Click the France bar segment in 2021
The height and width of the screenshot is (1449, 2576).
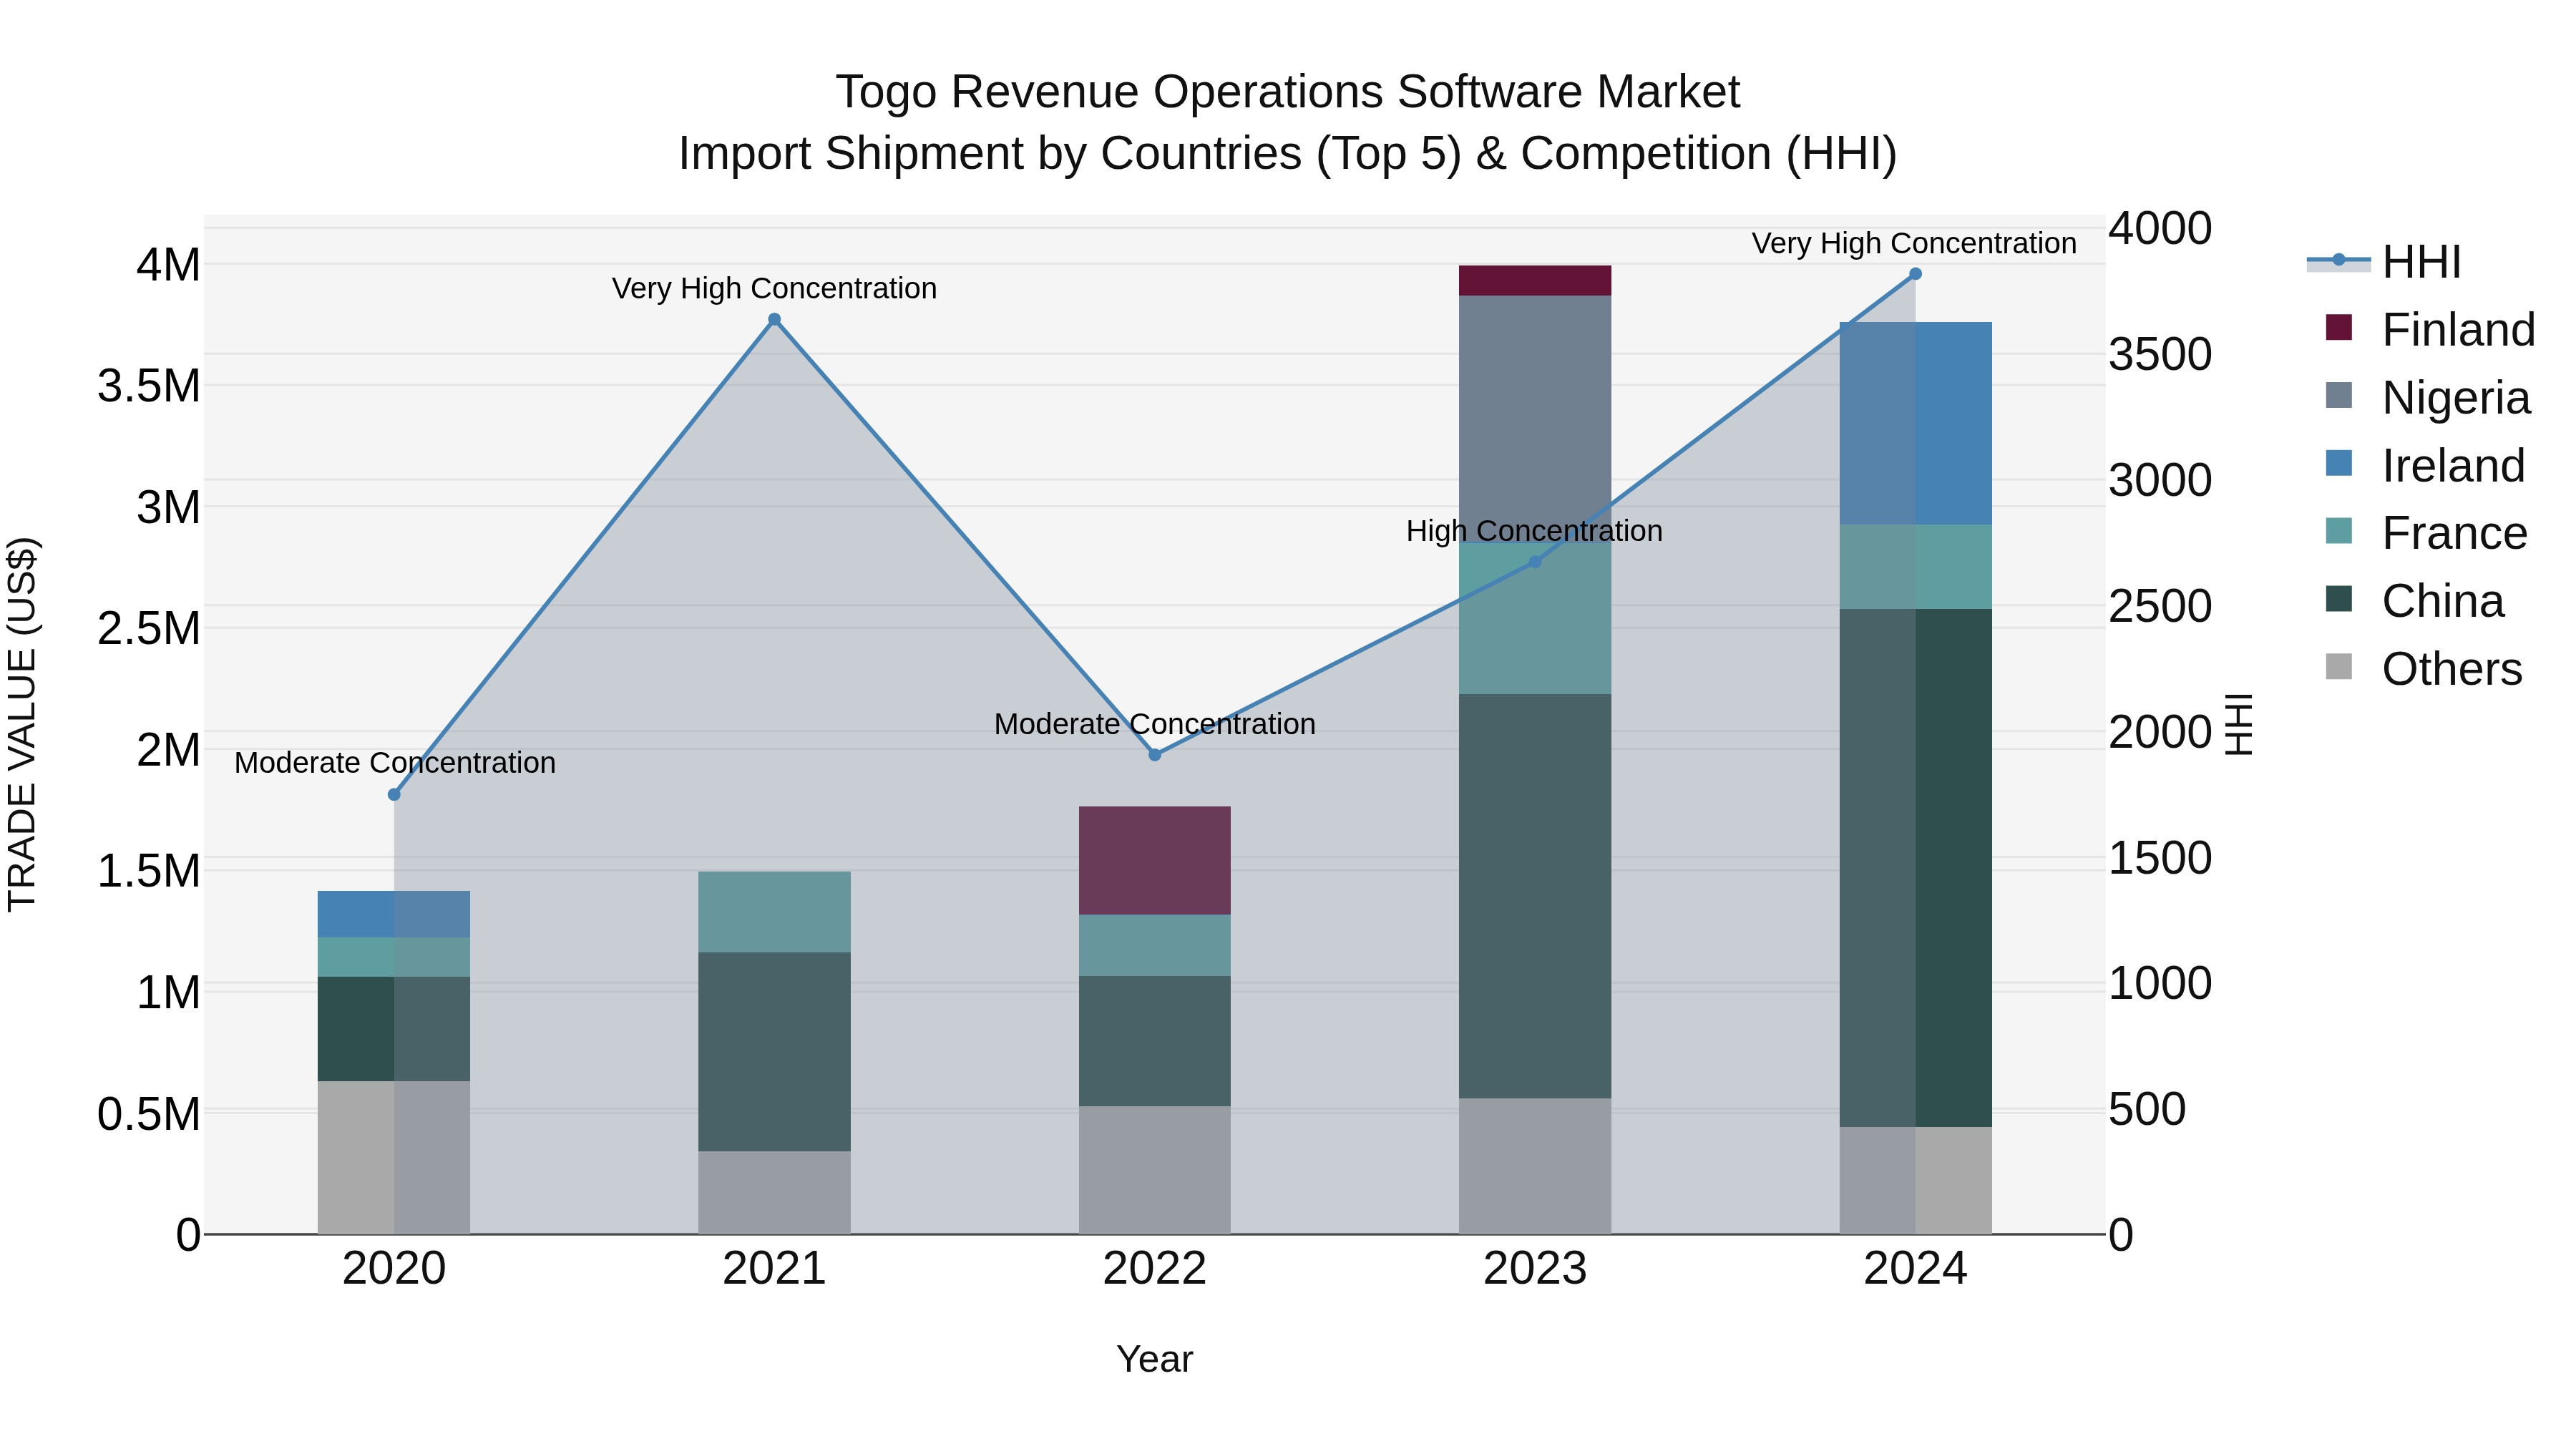(x=774, y=912)
